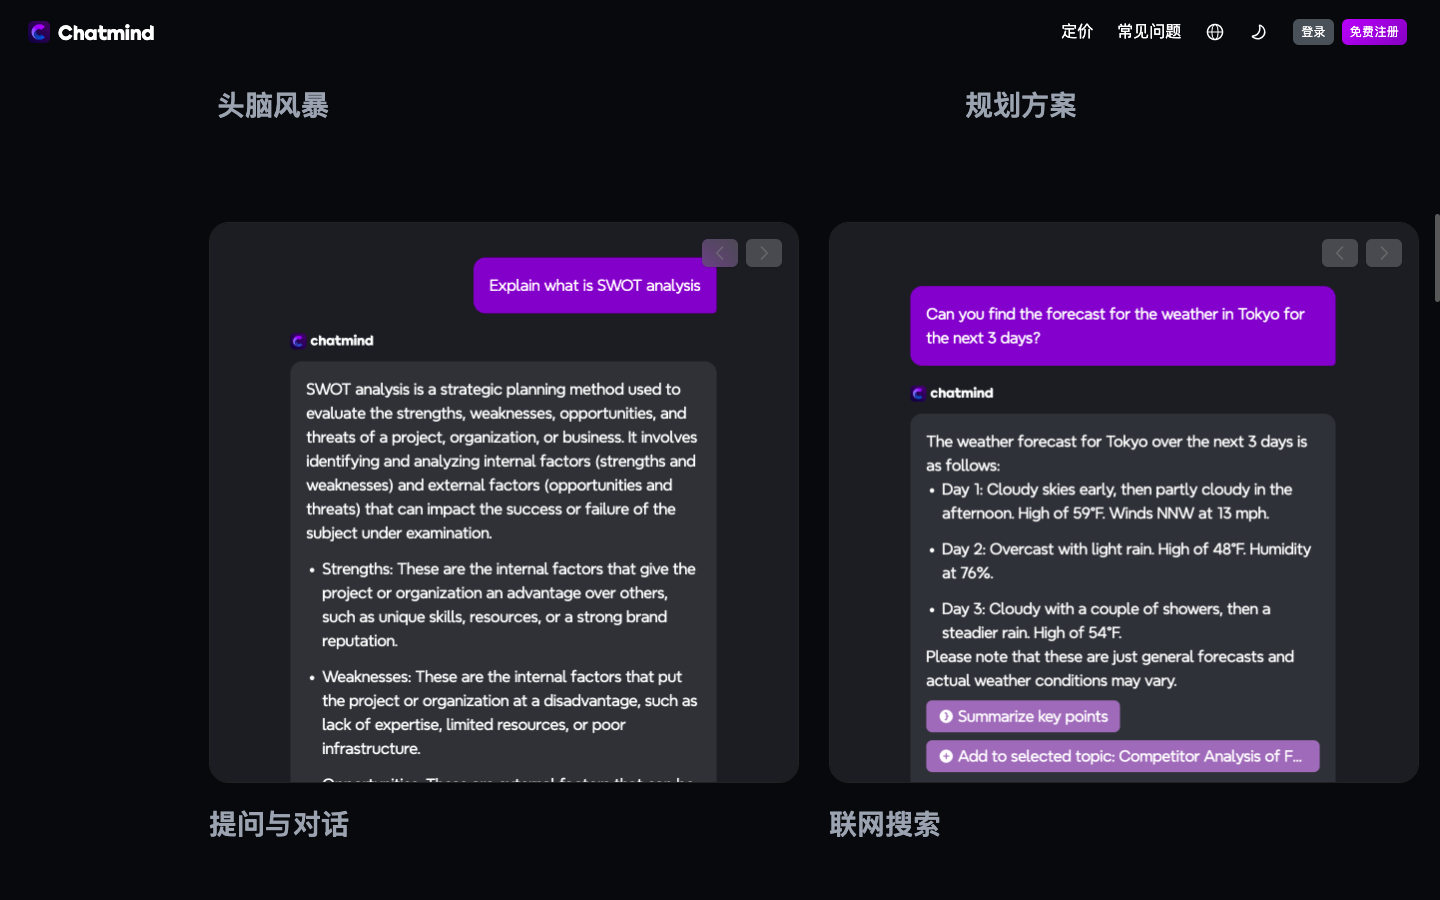Select the 'Summarize key points' suggestion
The image size is (1440, 900).
click(1022, 716)
